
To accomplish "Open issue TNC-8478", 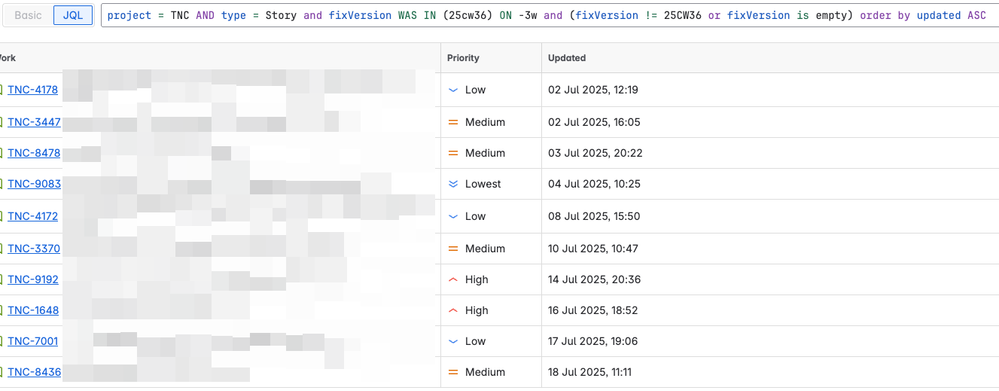I will coord(34,153).
